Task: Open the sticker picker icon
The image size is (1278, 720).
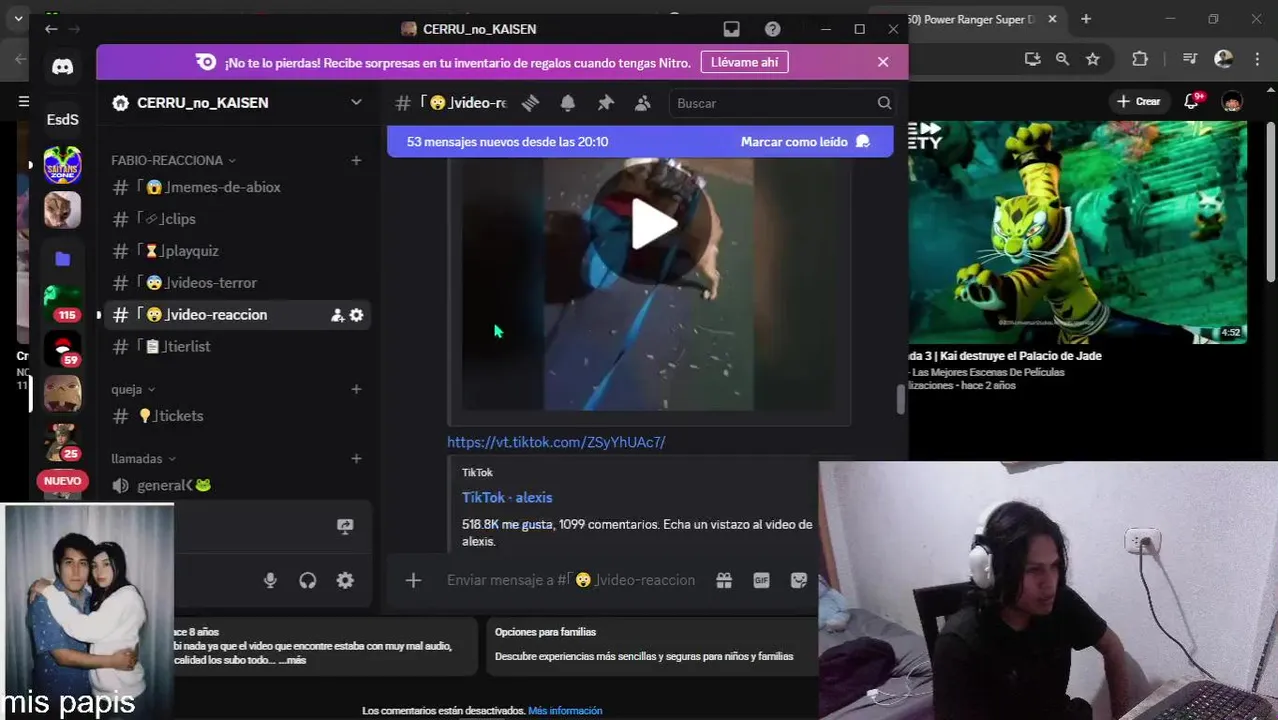Action: pyautogui.click(x=798, y=580)
